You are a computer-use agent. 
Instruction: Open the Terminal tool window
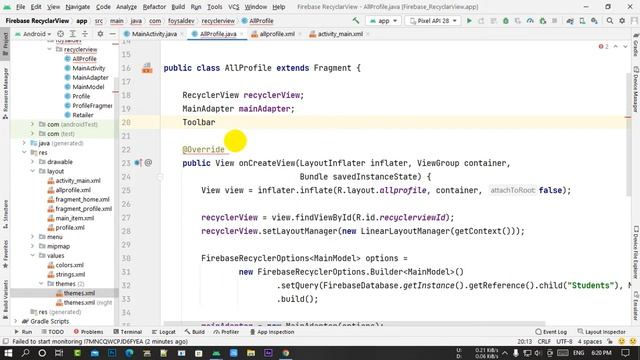(128, 332)
